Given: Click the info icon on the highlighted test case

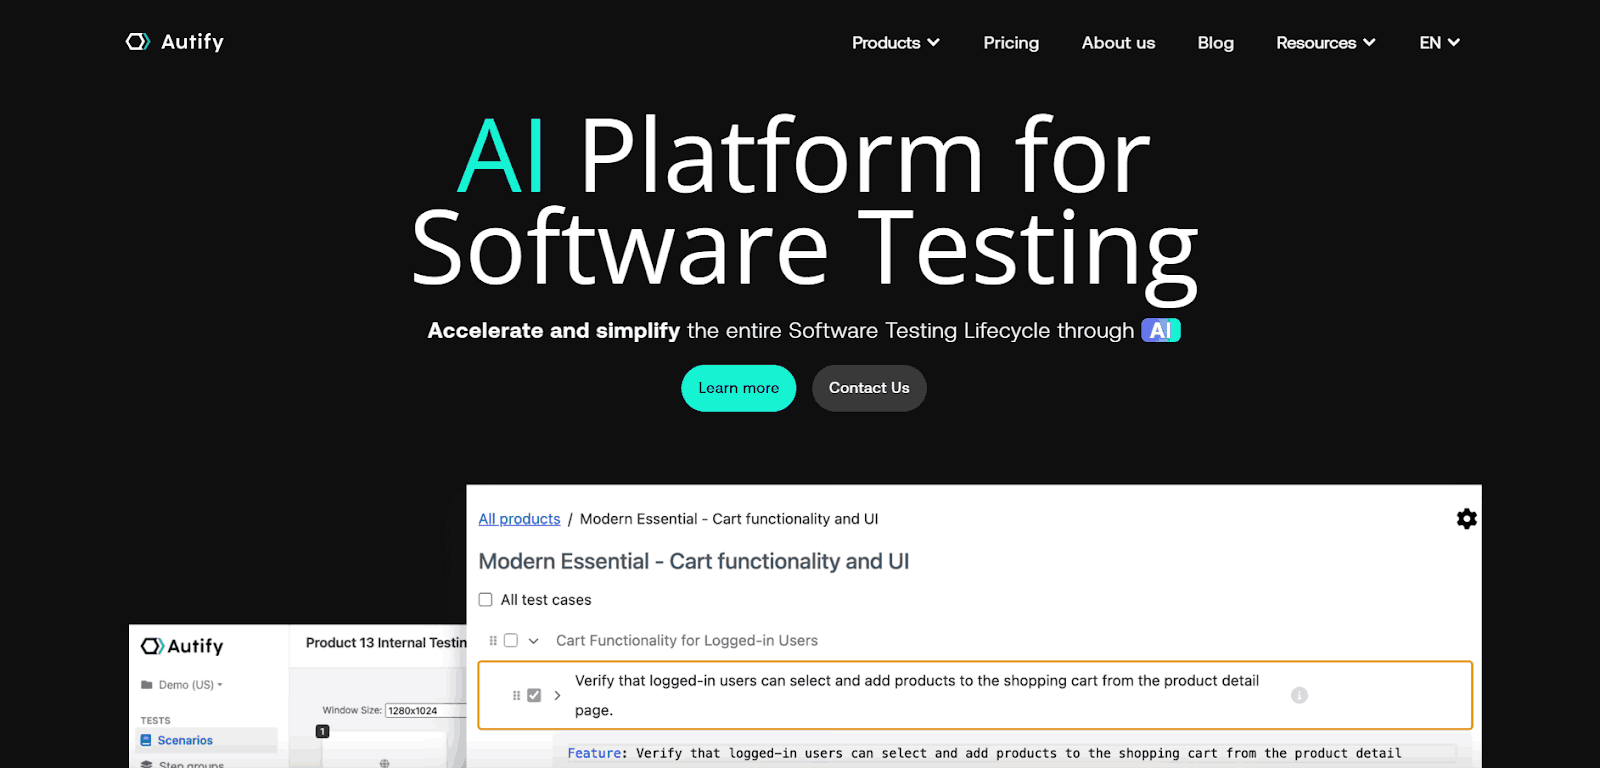Looking at the screenshot, I should coord(1299,695).
